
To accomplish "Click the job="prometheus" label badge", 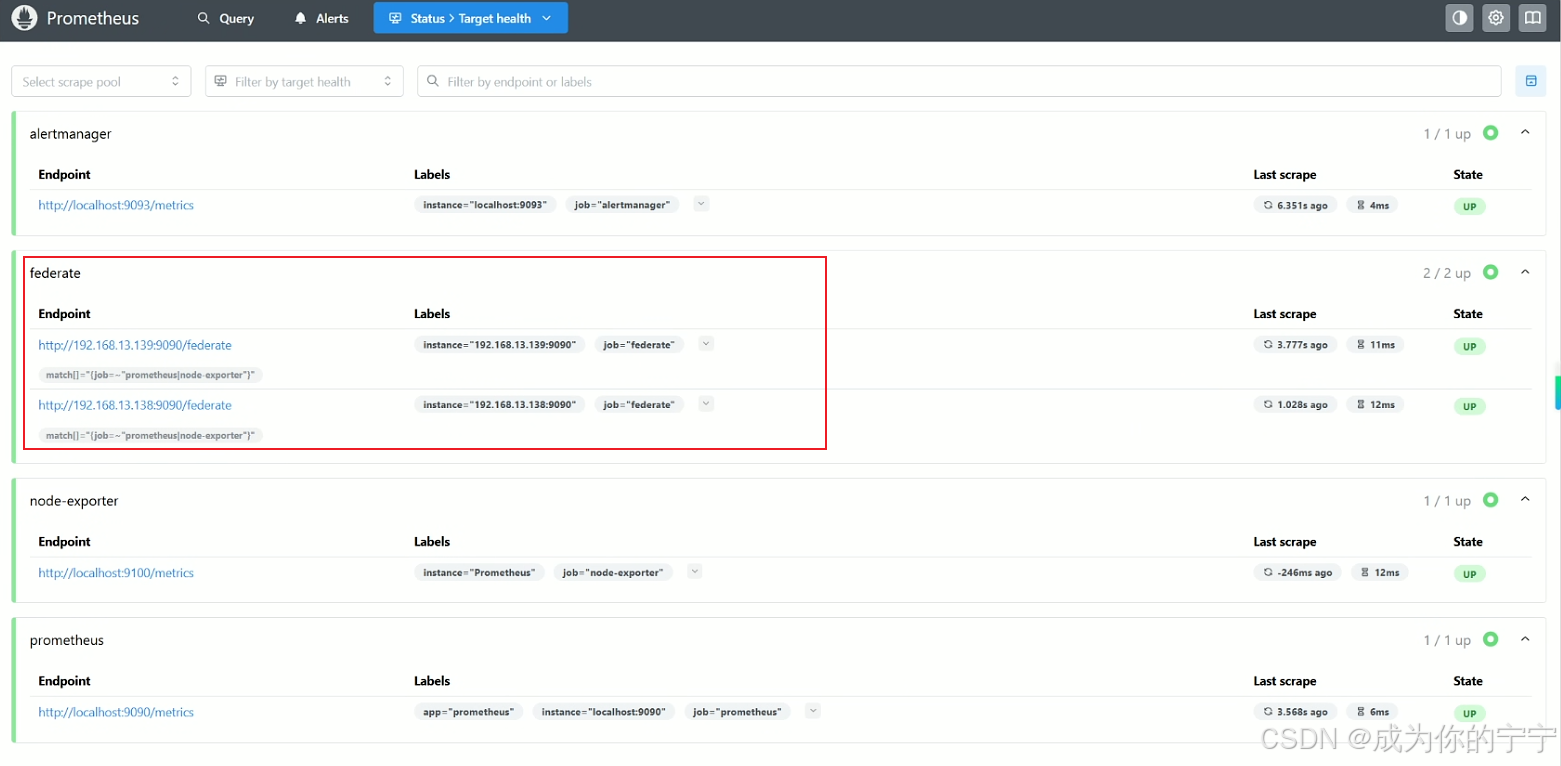I will point(737,712).
